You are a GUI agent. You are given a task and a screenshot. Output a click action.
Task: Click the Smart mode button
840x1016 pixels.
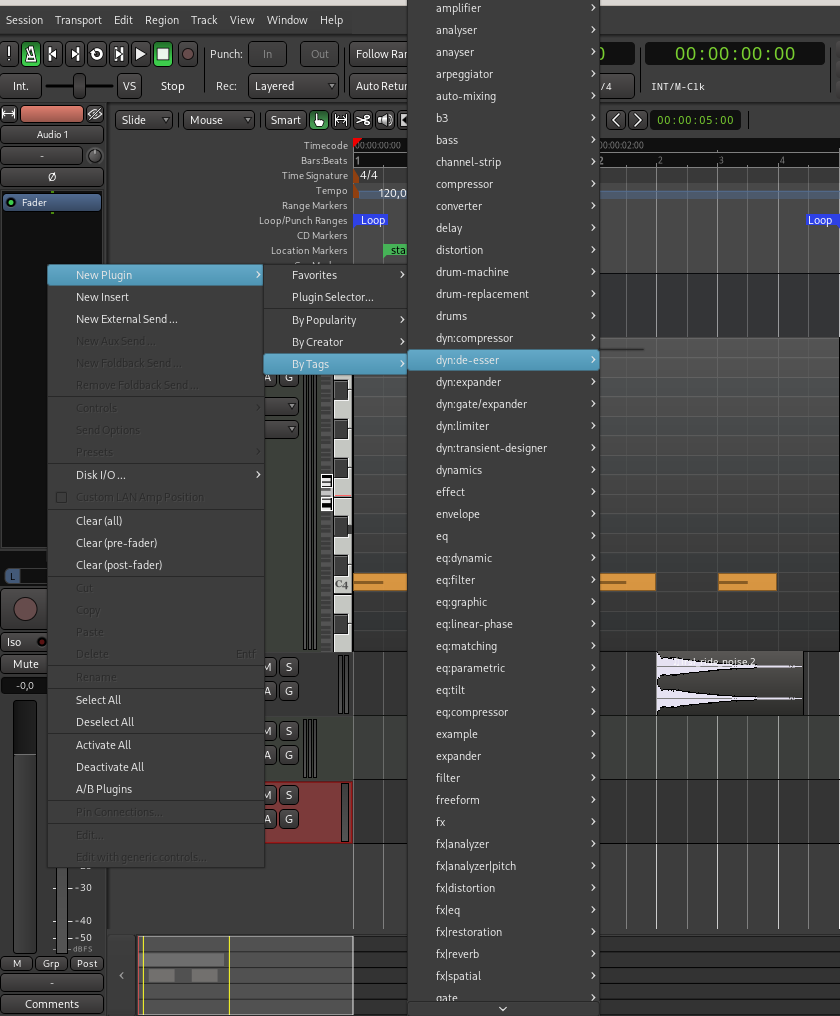285,120
